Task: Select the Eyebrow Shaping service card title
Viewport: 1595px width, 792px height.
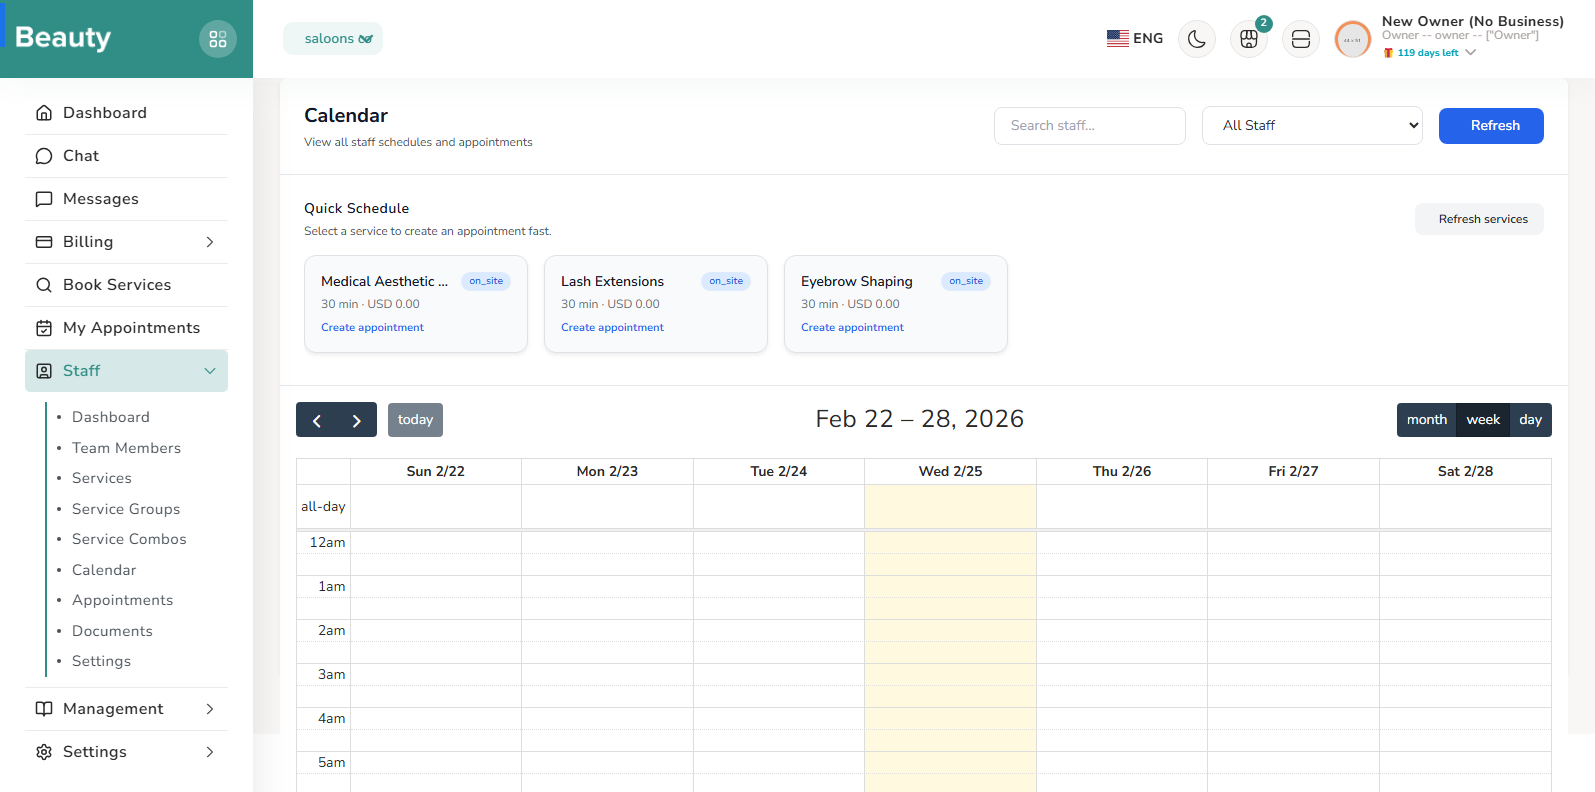Action: click(857, 281)
